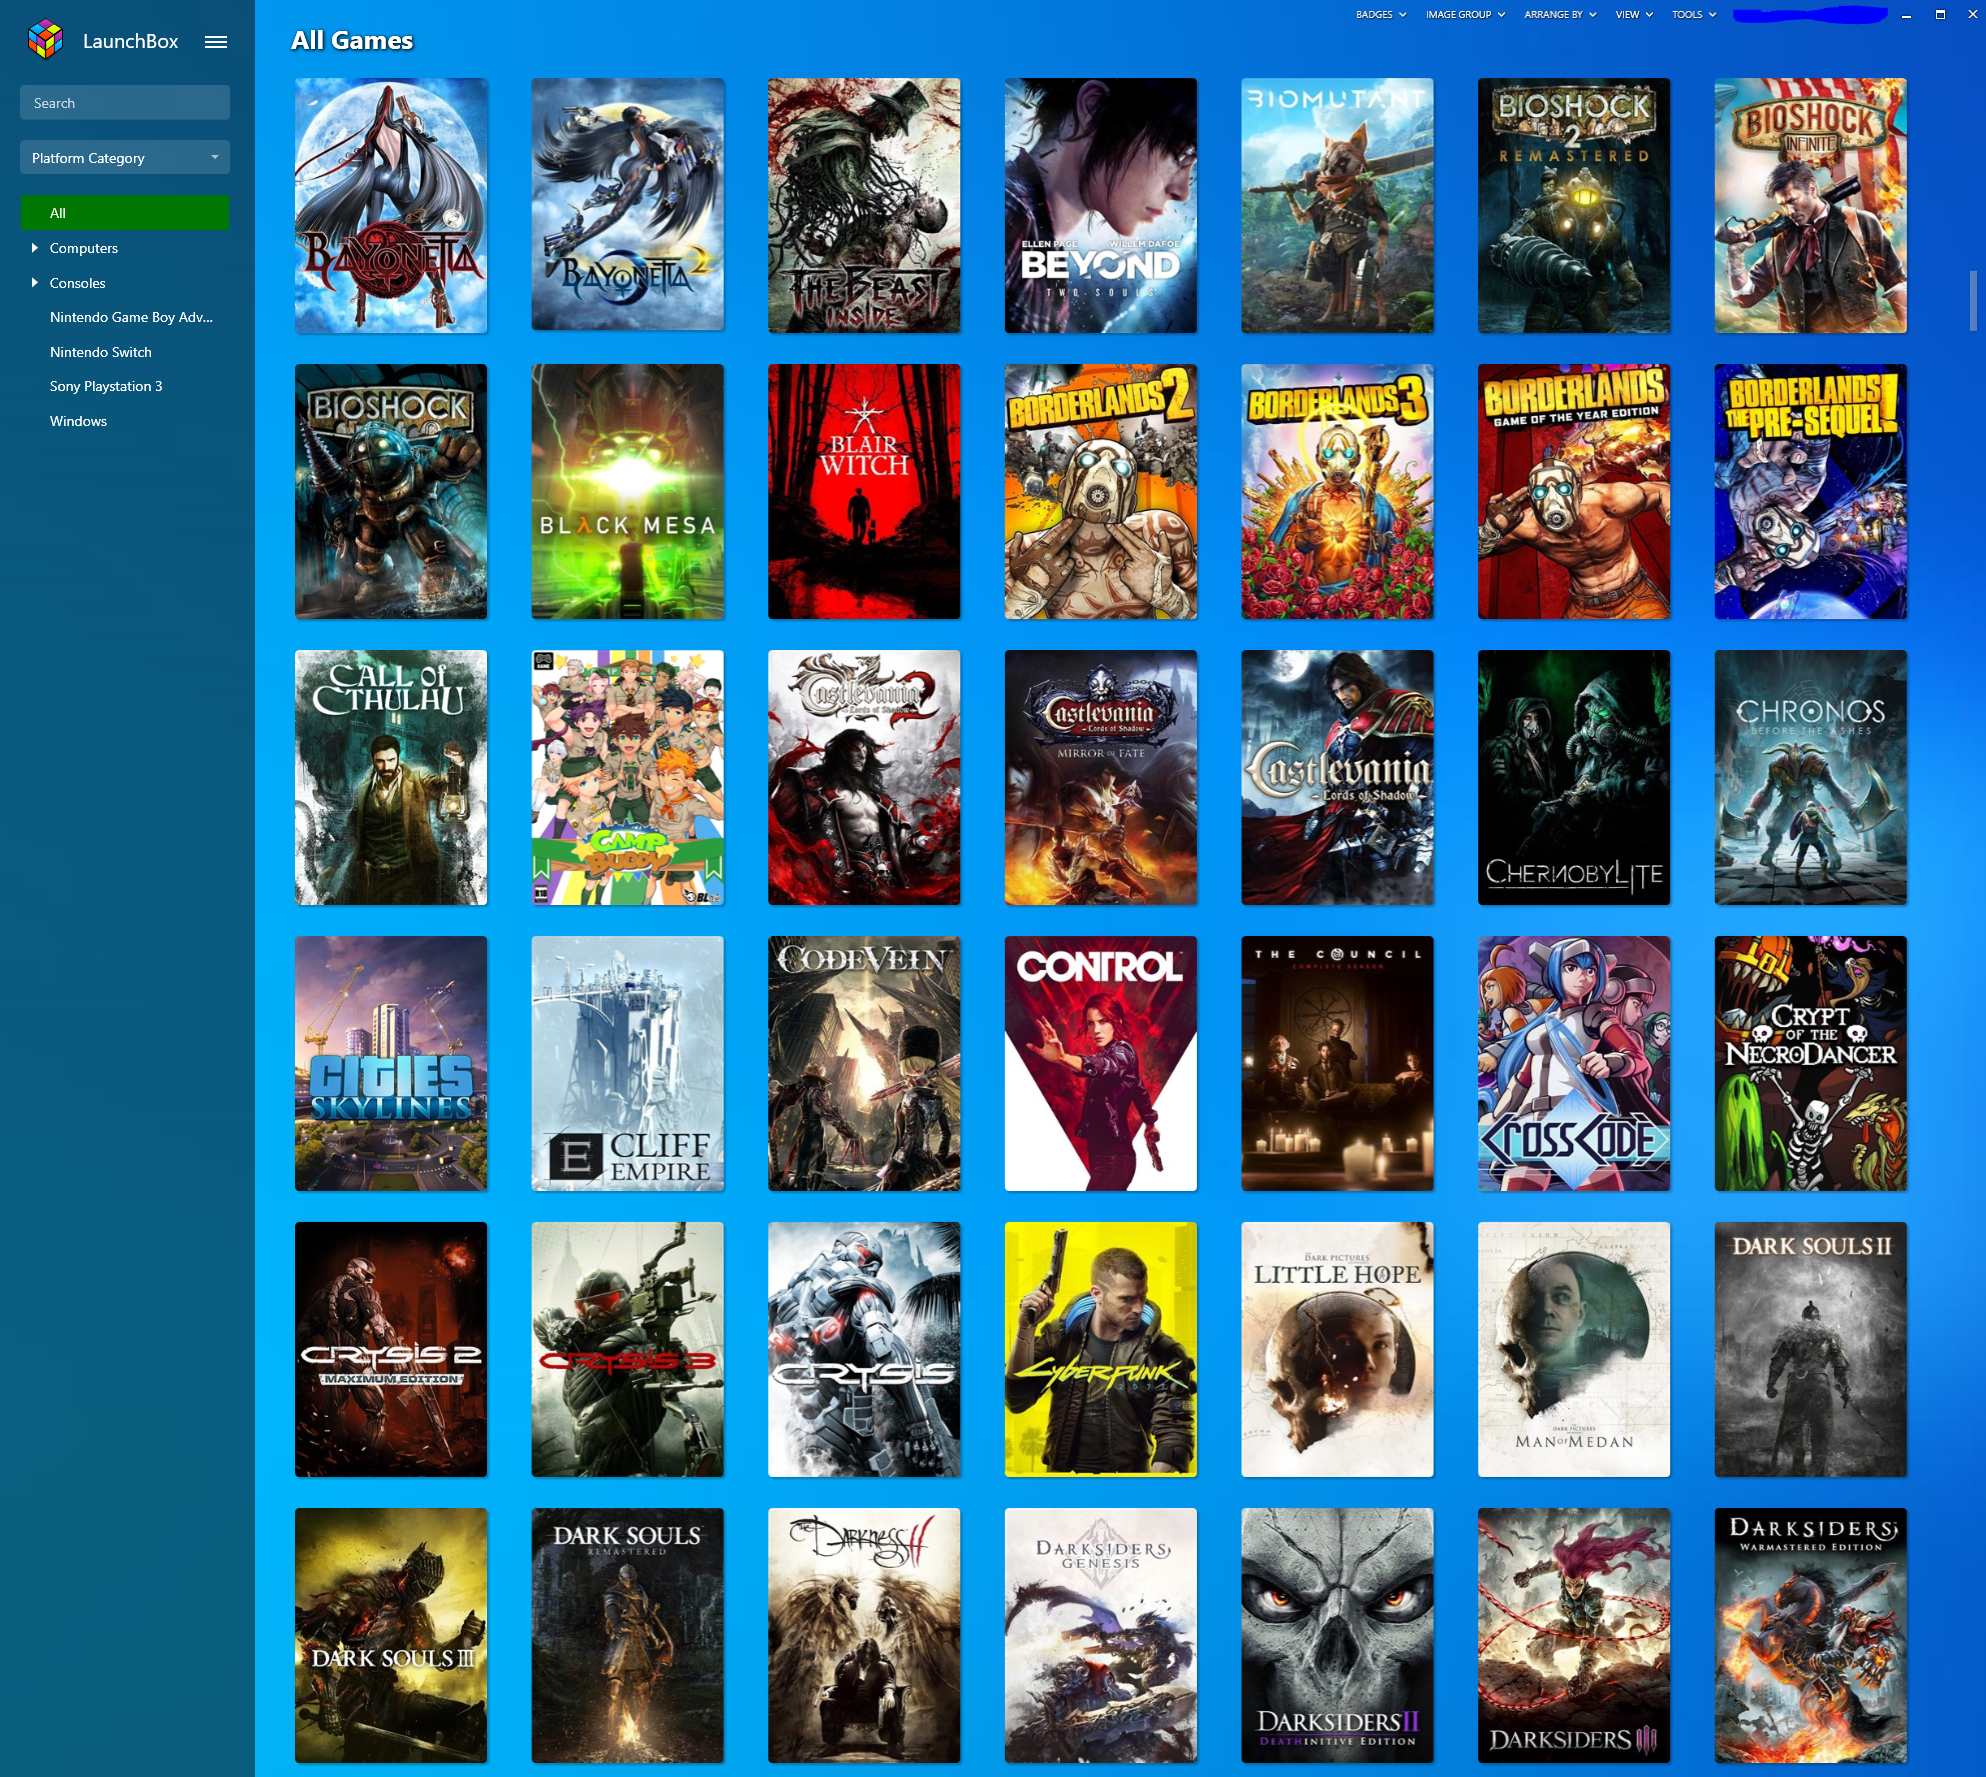Select the Crysis 3 cover
The image size is (1986, 1777).
(x=628, y=1350)
